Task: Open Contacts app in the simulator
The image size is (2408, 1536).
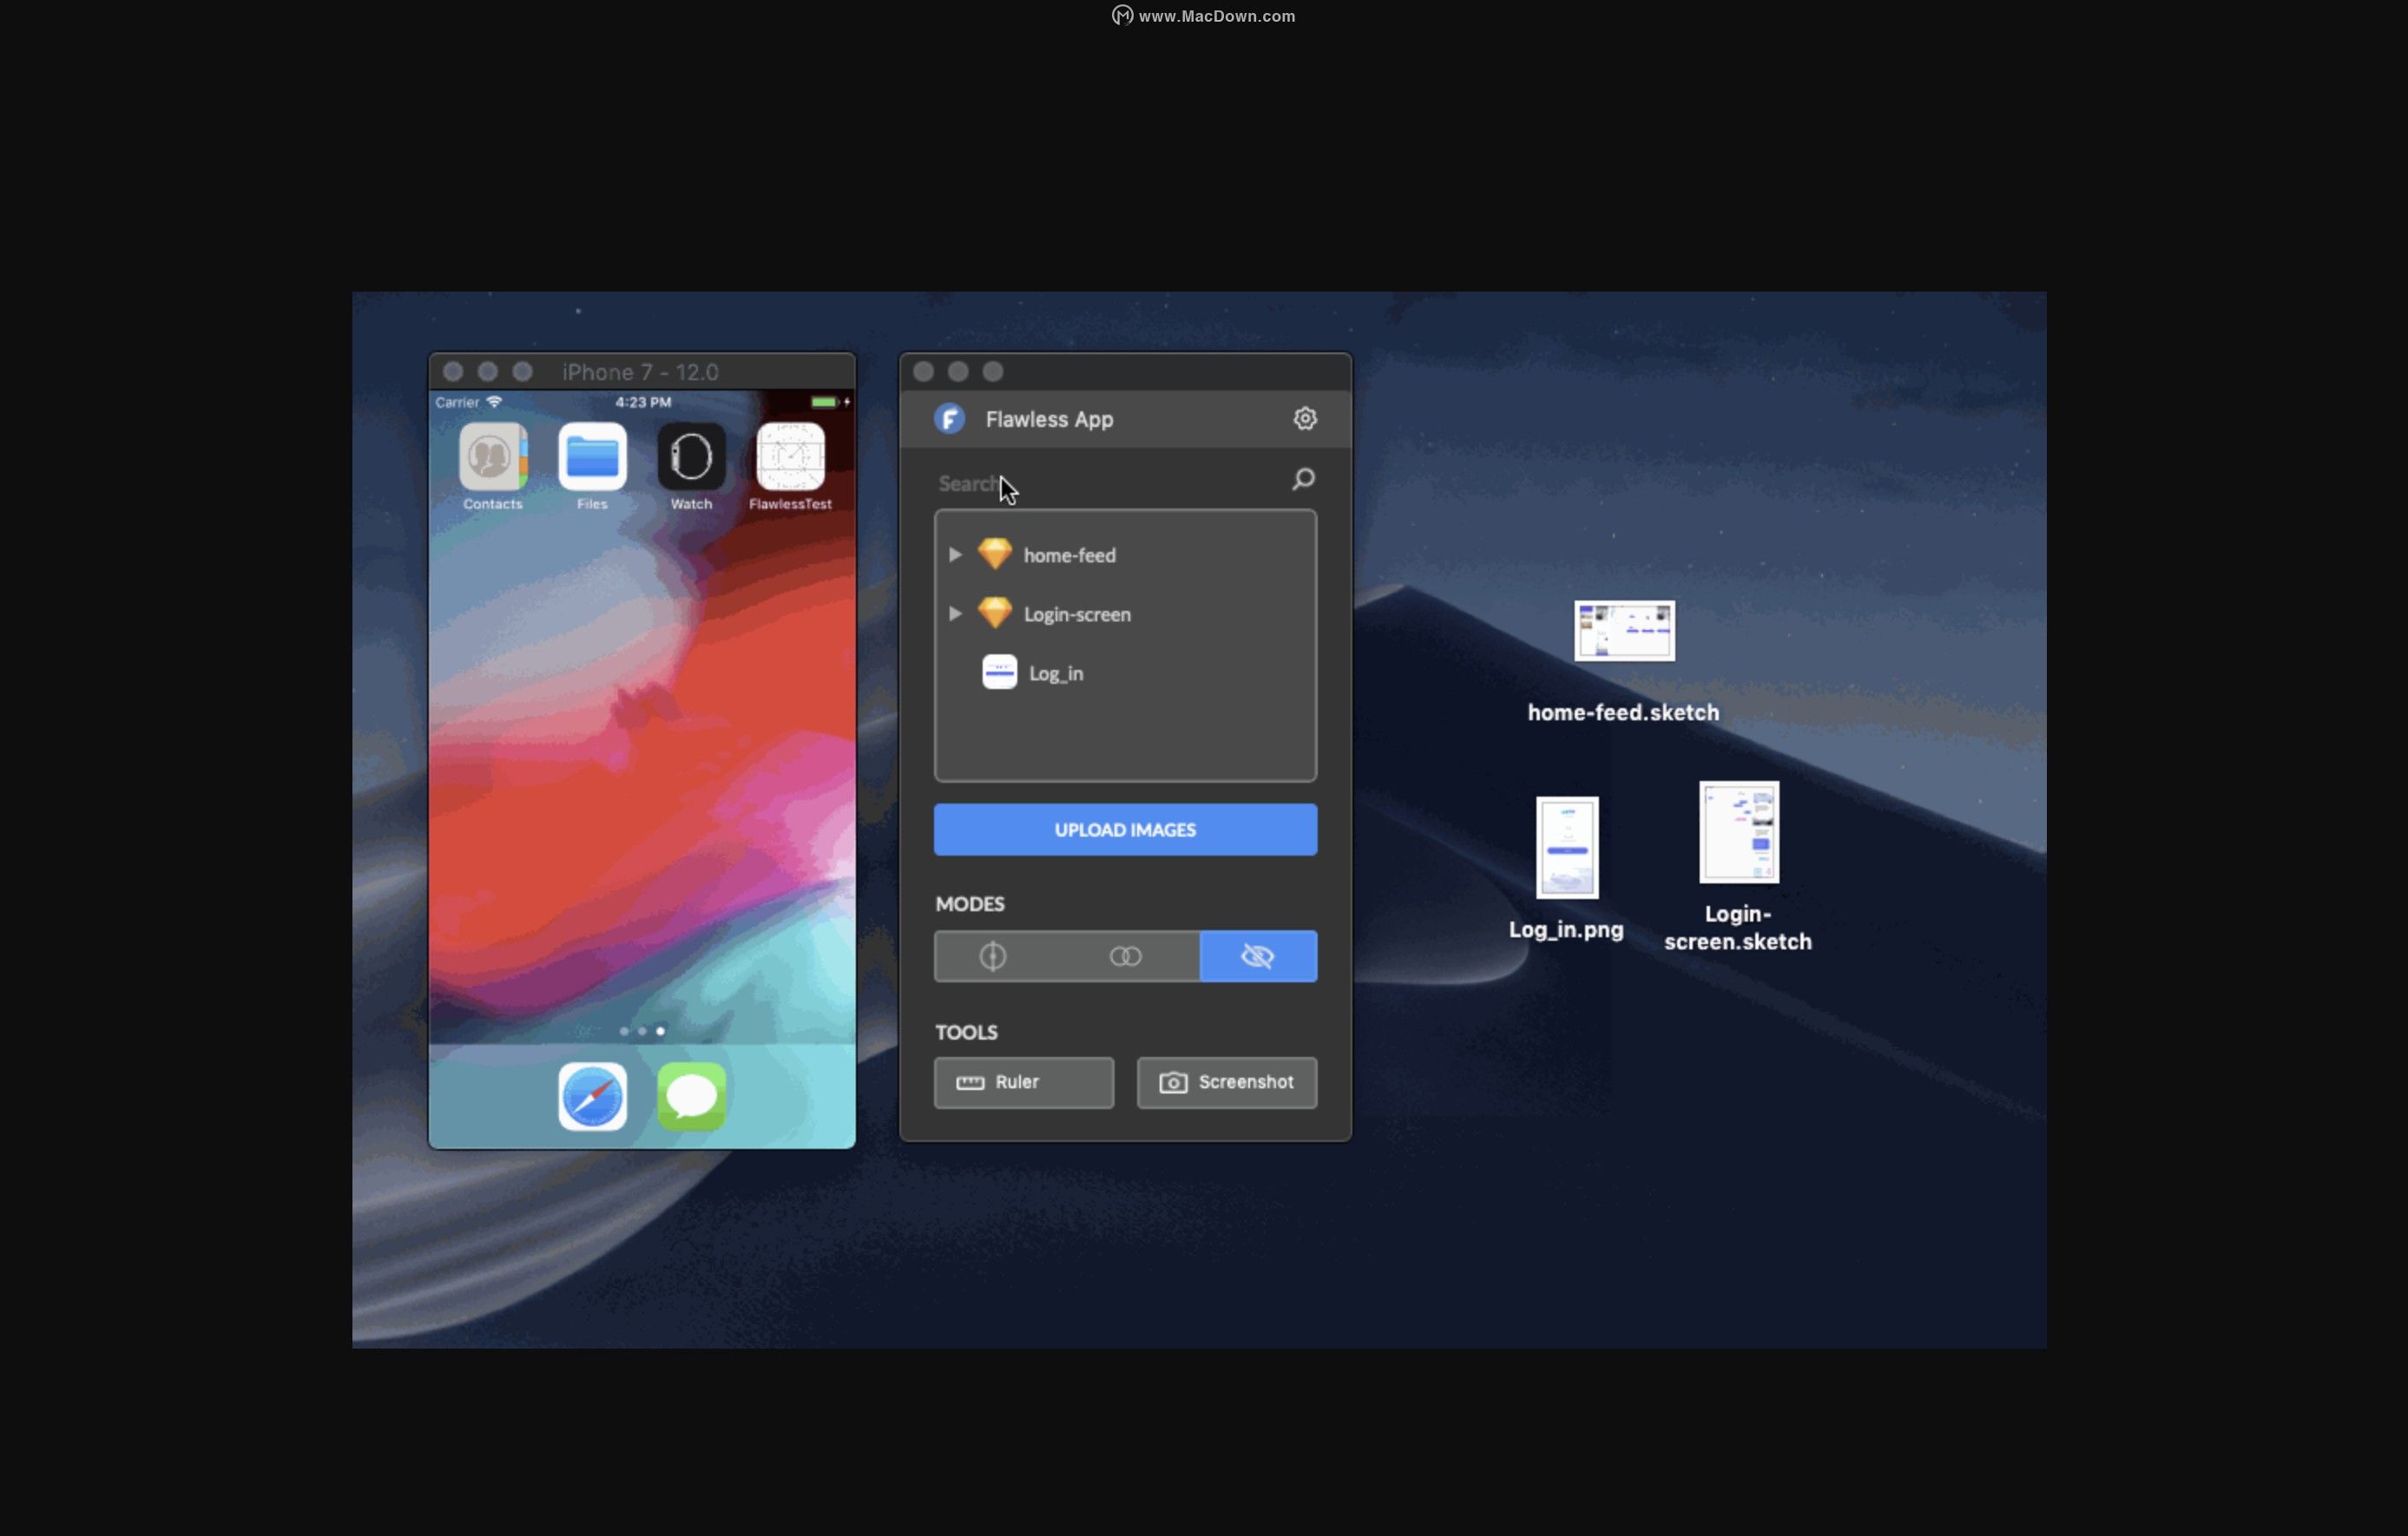Action: point(492,467)
